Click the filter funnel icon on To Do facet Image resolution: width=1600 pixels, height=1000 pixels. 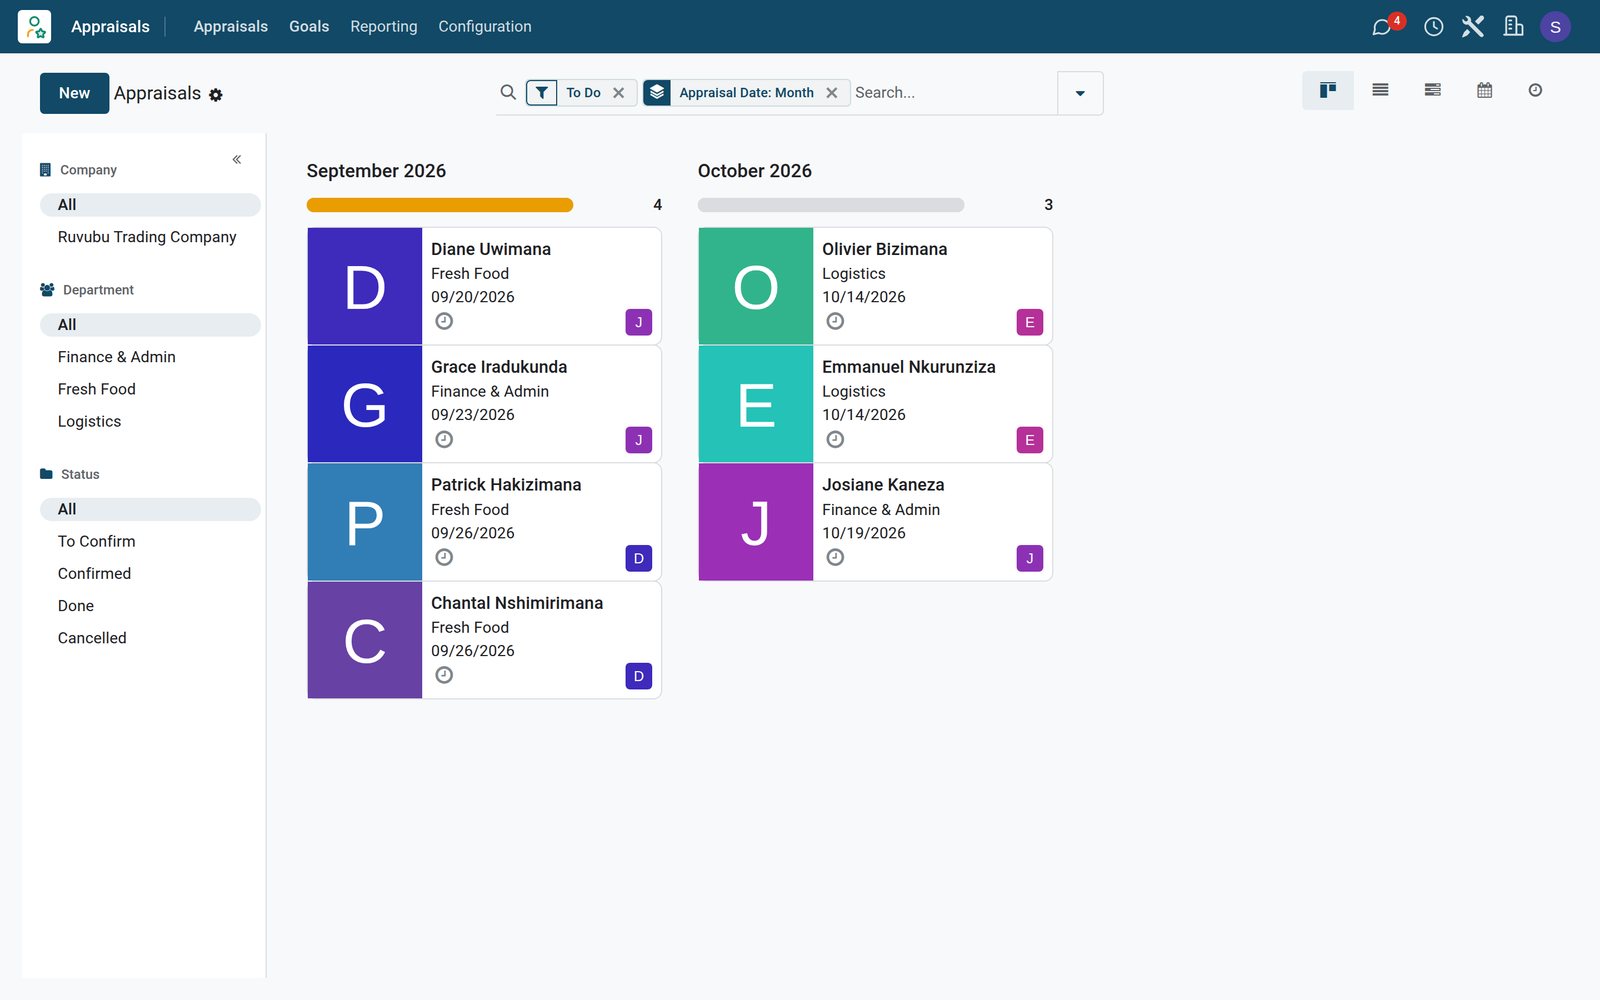(x=541, y=92)
